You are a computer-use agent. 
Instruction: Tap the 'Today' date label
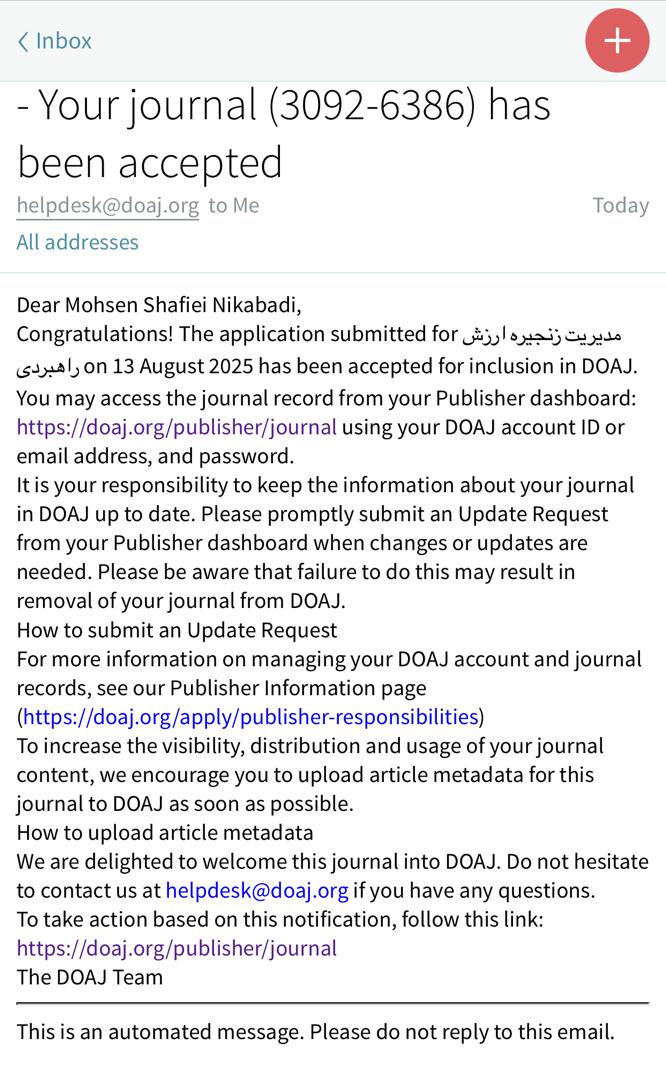tap(620, 206)
